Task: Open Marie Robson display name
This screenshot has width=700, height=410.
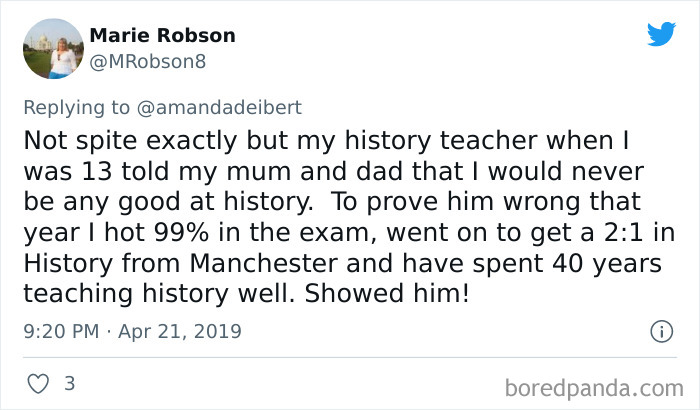Action: 162,35
